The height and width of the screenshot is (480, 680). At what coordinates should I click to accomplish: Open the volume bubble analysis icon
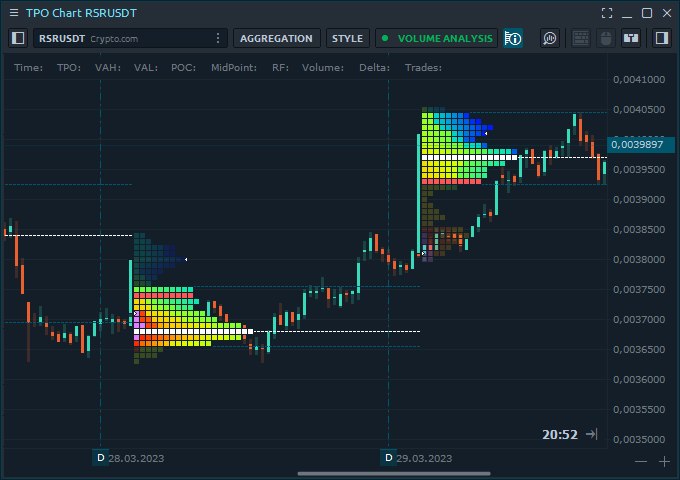550,38
